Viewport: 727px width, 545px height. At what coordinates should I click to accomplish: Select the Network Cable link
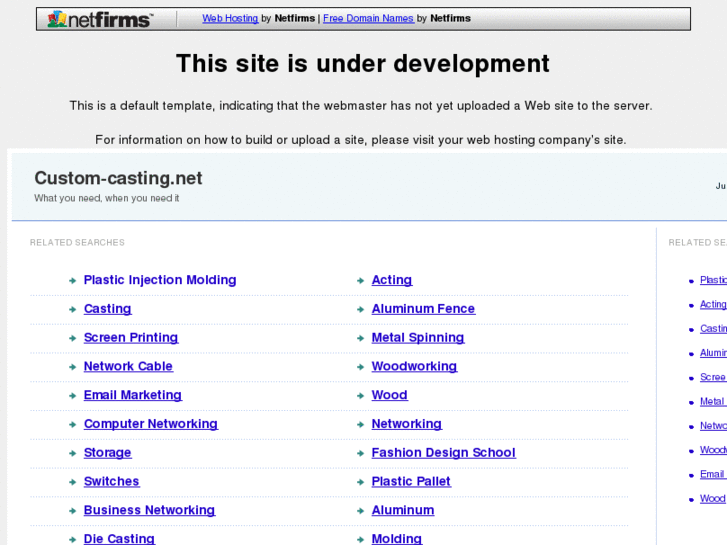[x=128, y=366]
